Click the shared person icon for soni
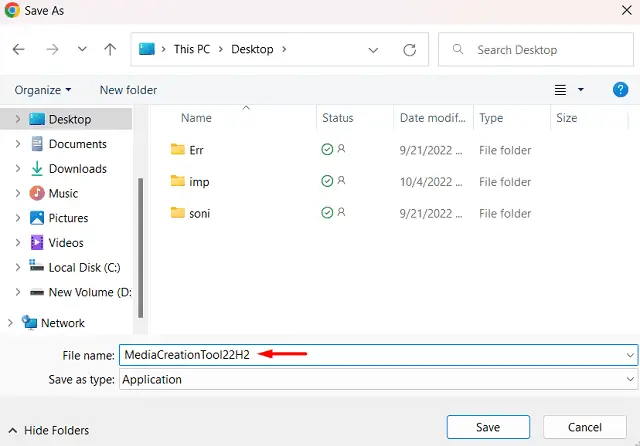 [x=341, y=212]
